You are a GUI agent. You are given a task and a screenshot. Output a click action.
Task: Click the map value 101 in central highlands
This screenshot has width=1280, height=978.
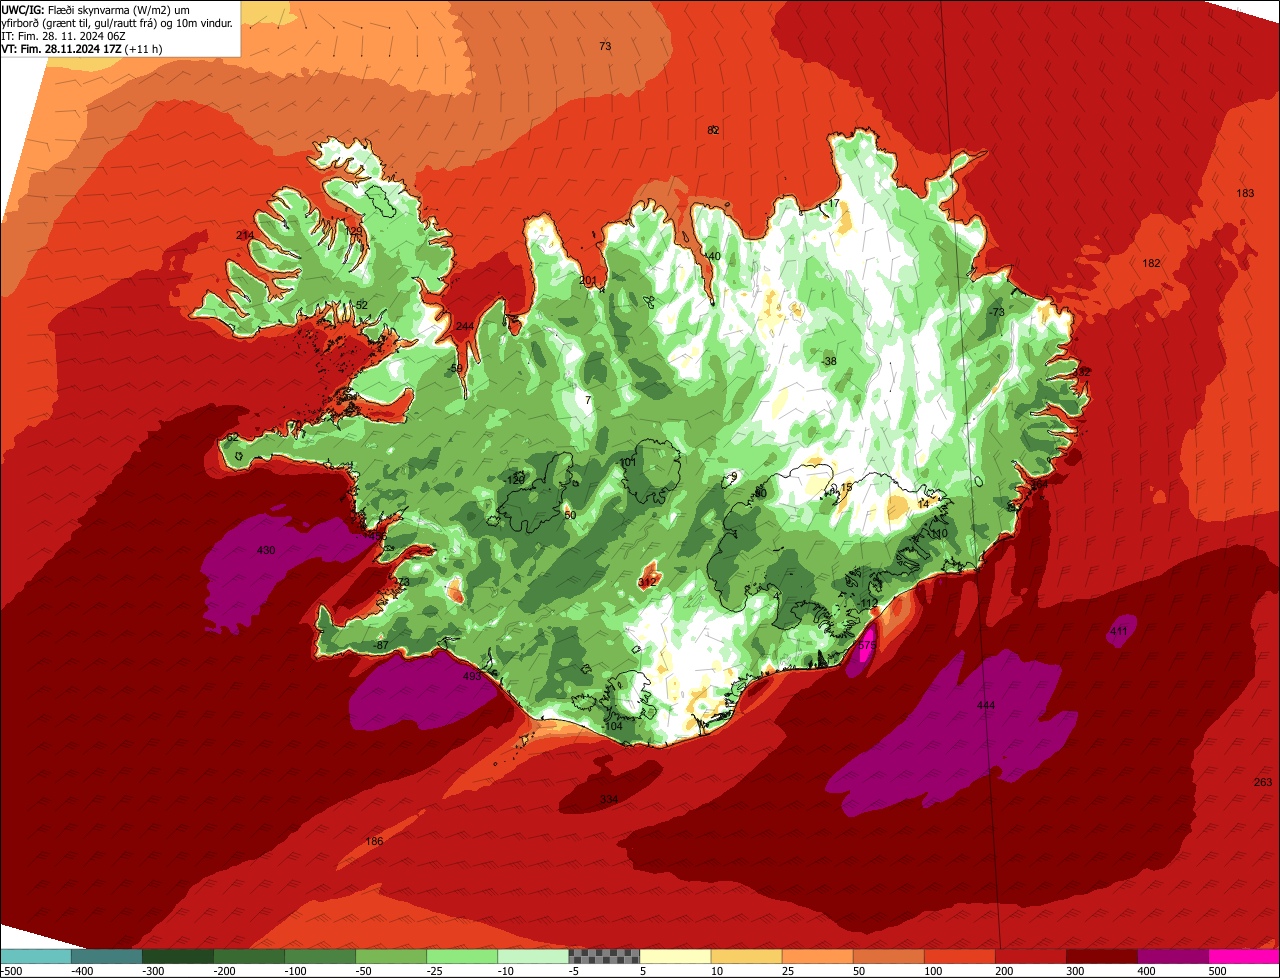point(628,463)
